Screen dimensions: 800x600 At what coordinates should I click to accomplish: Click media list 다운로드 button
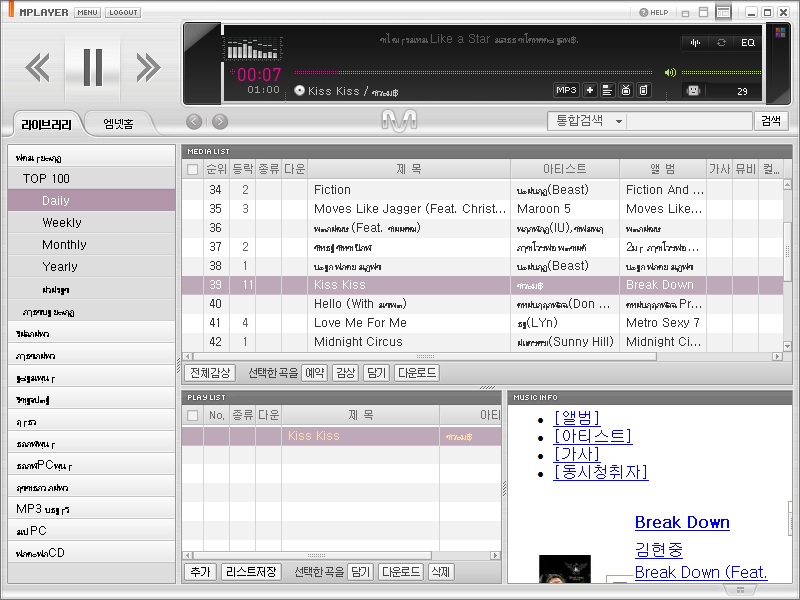click(x=417, y=373)
